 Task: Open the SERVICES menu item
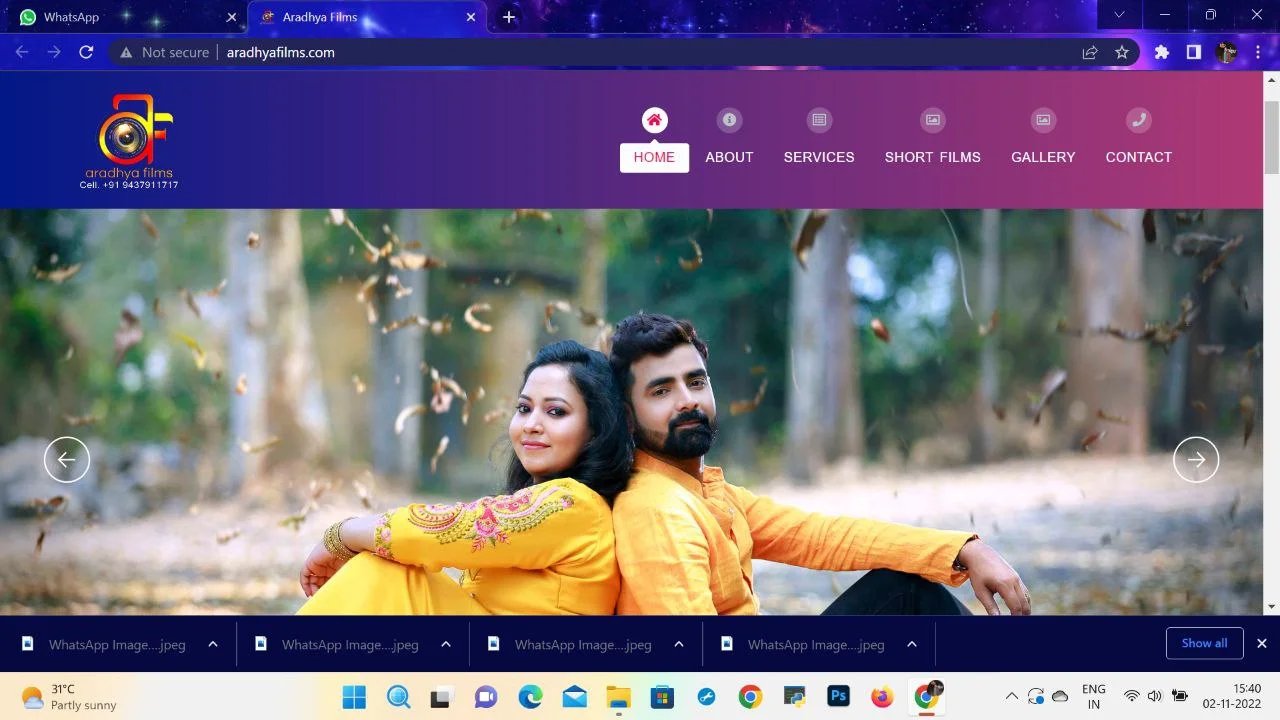(x=818, y=157)
